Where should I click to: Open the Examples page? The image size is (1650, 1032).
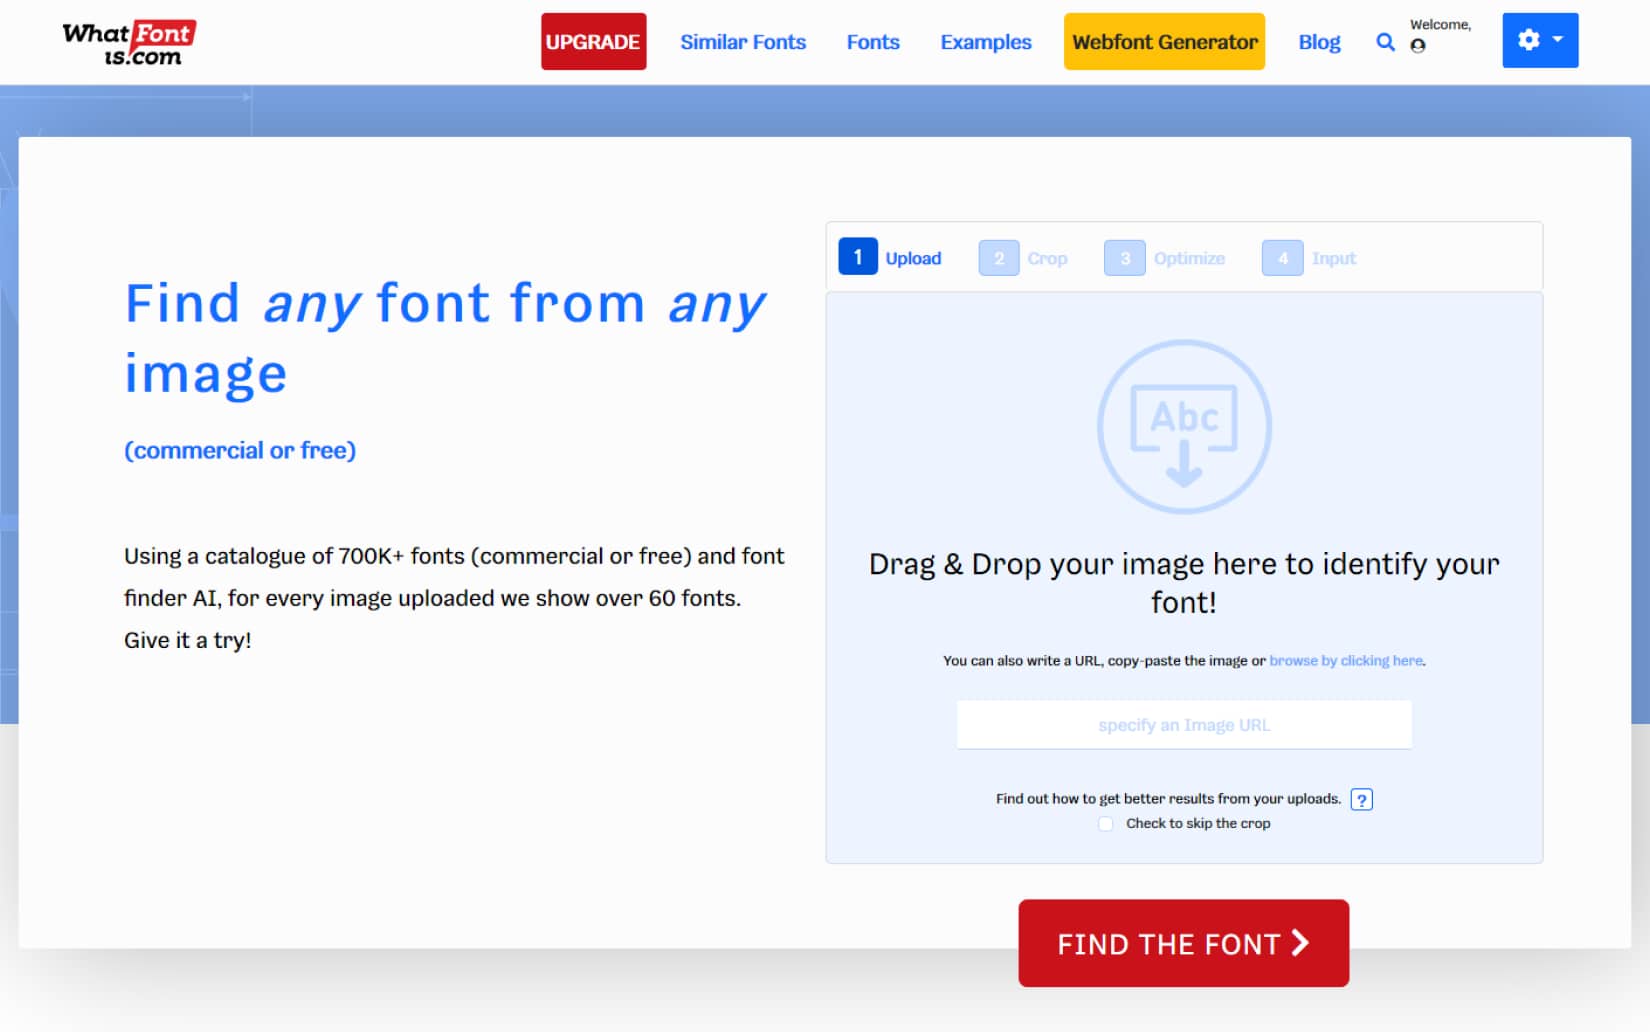click(x=985, y=42)
